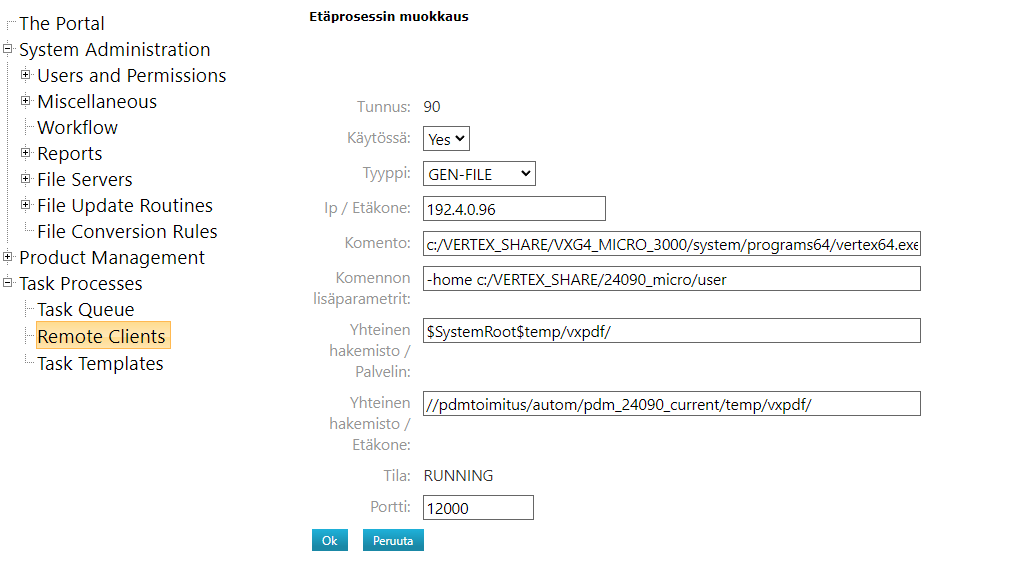Collapse the System Administration tree node

8,49
